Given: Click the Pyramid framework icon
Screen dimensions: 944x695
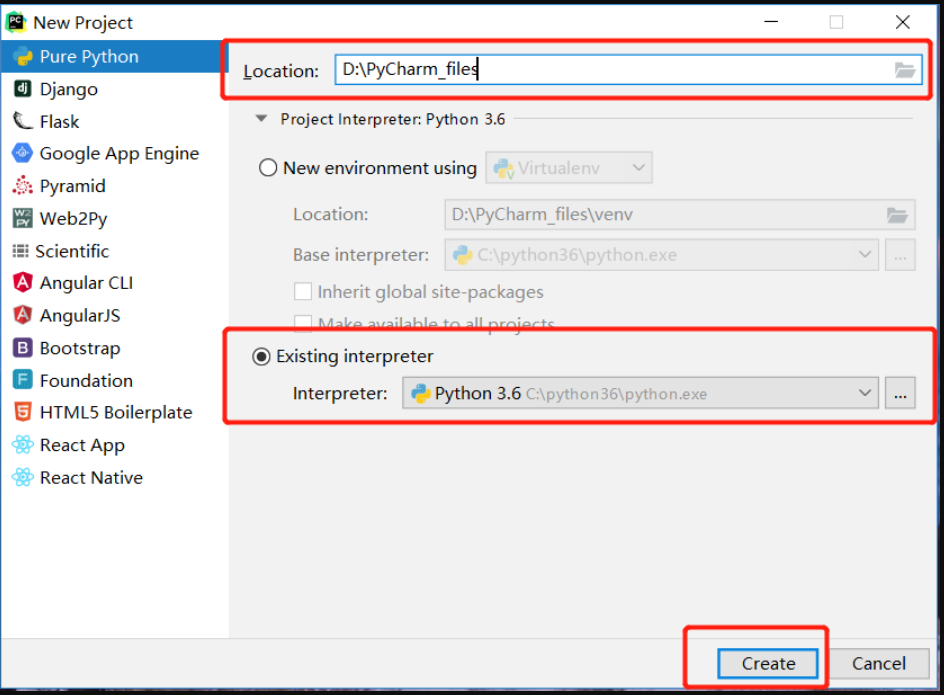Looking at the screenshot, I should click(22, 185).
